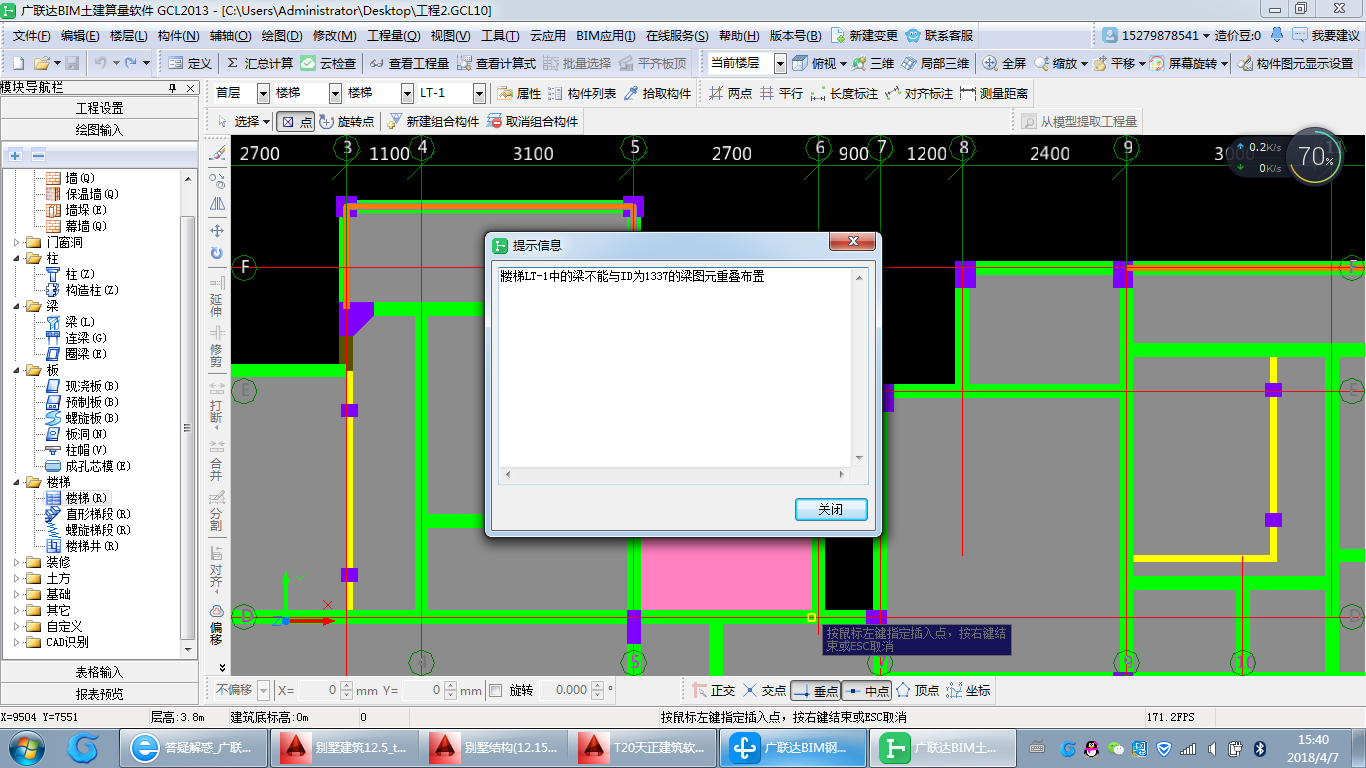Toggle 中点 midpoint snap
Screen dimensions: 1366x768
866,690
